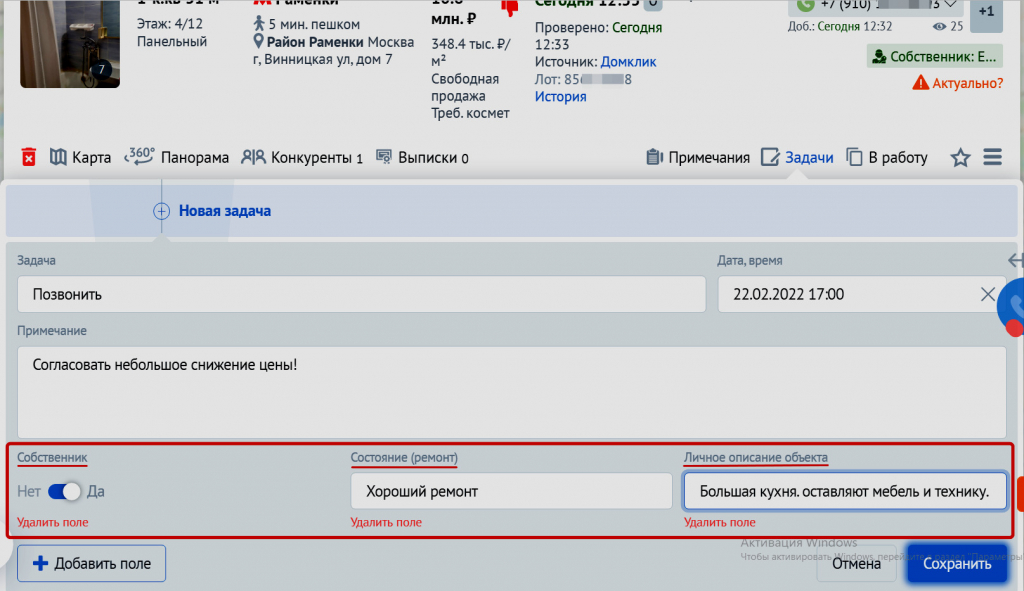The height and width of the screenshot is (591, 1024).
Task: Click the Сохранить button
Action: point(956,563)
